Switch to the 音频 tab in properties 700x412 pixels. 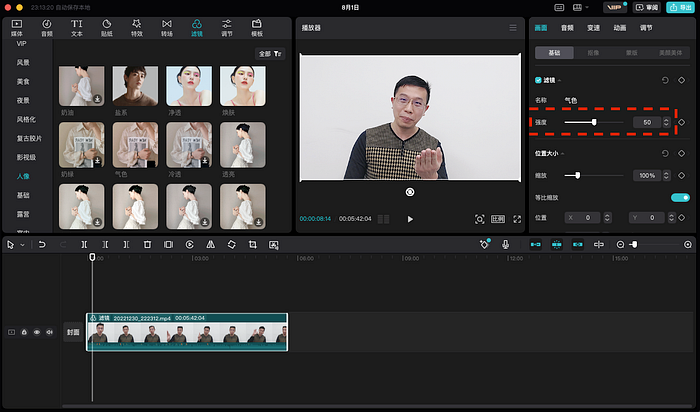coord(567,27)
